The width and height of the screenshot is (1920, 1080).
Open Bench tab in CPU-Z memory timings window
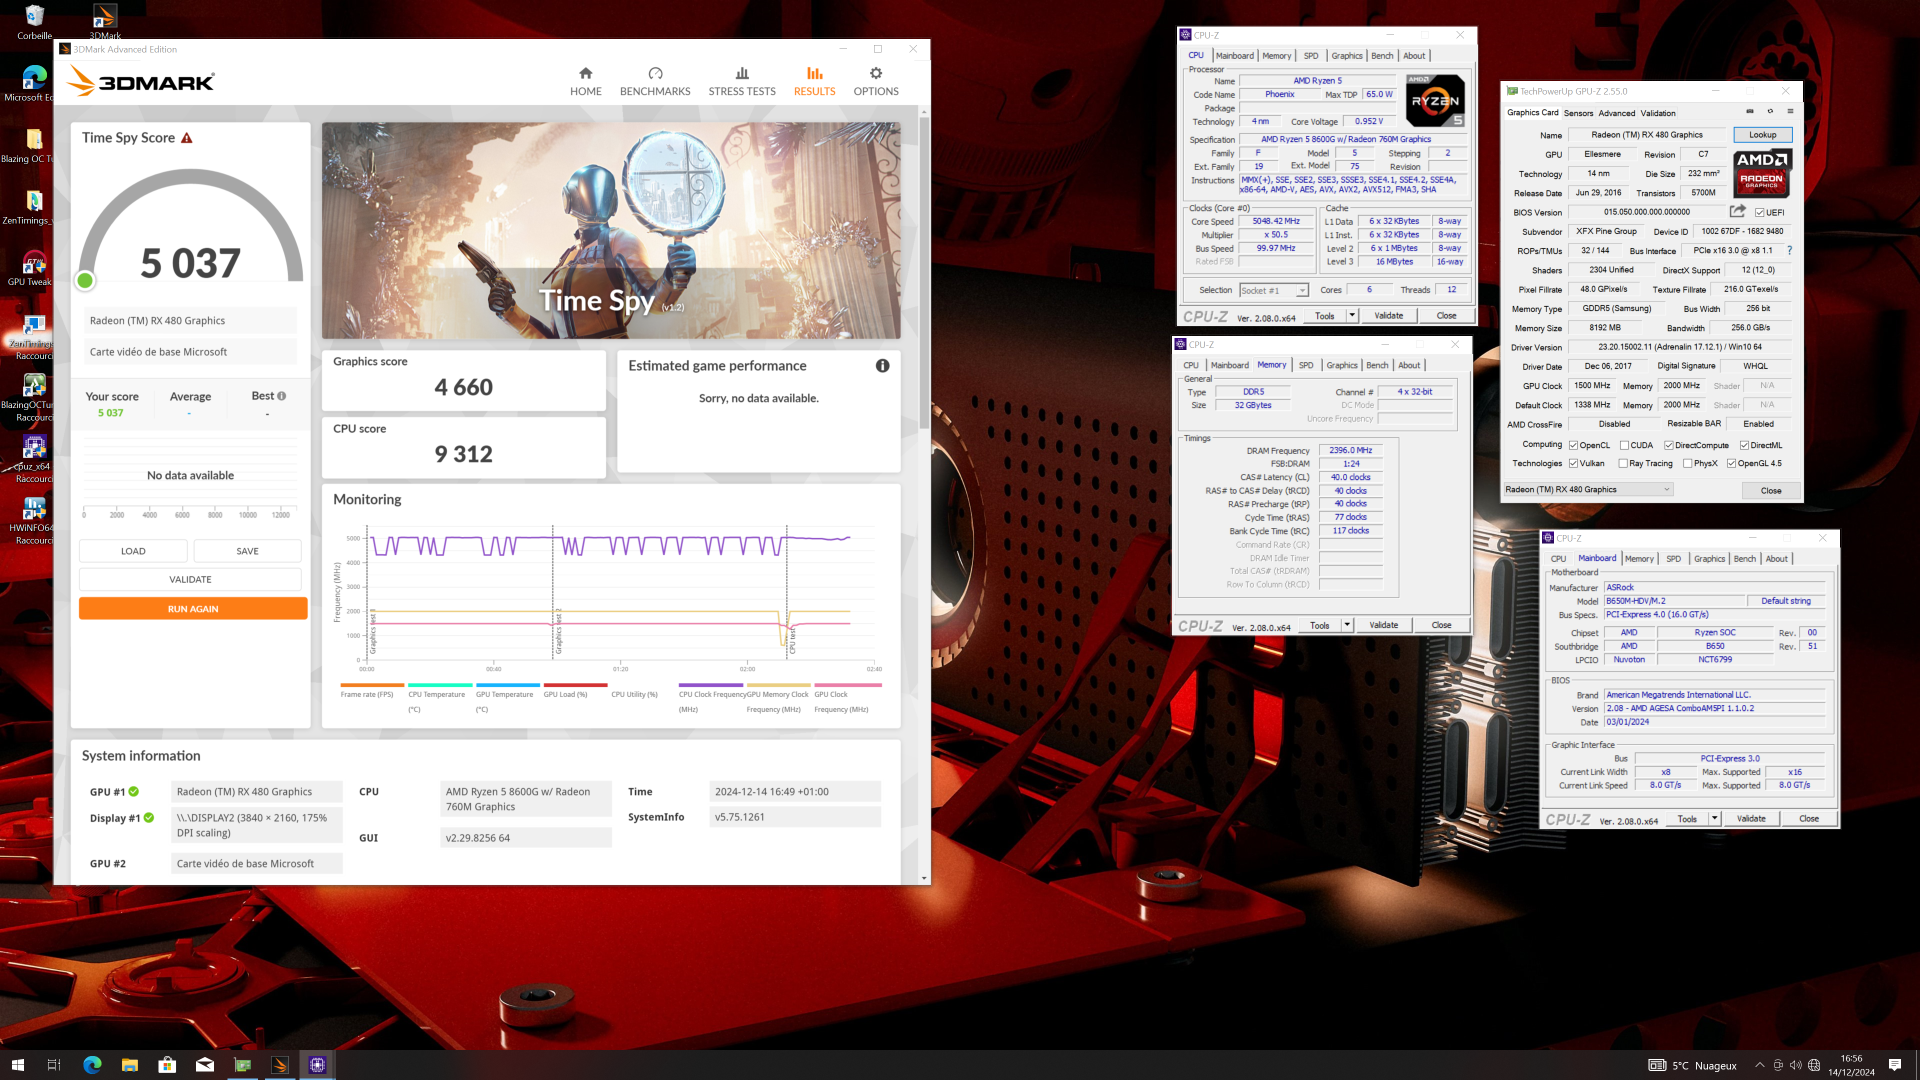(1377, 365)
